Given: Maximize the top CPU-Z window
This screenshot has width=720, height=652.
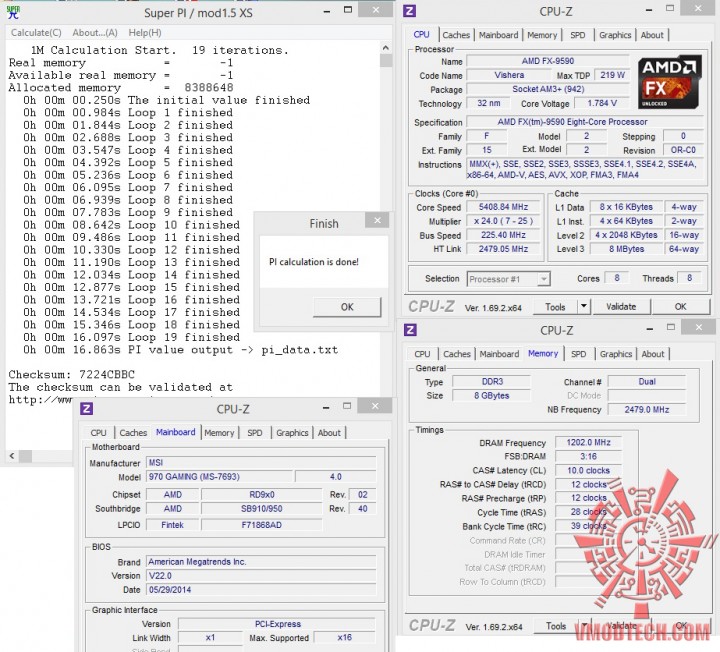Looking at the screenshot, I should [x=670, y=8].
